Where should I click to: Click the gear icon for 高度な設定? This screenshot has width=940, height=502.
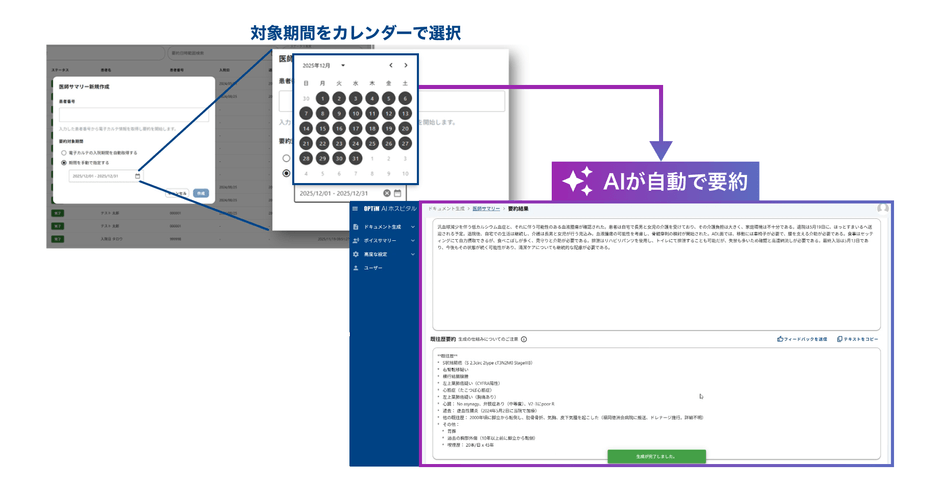click(x=355, y=254)
